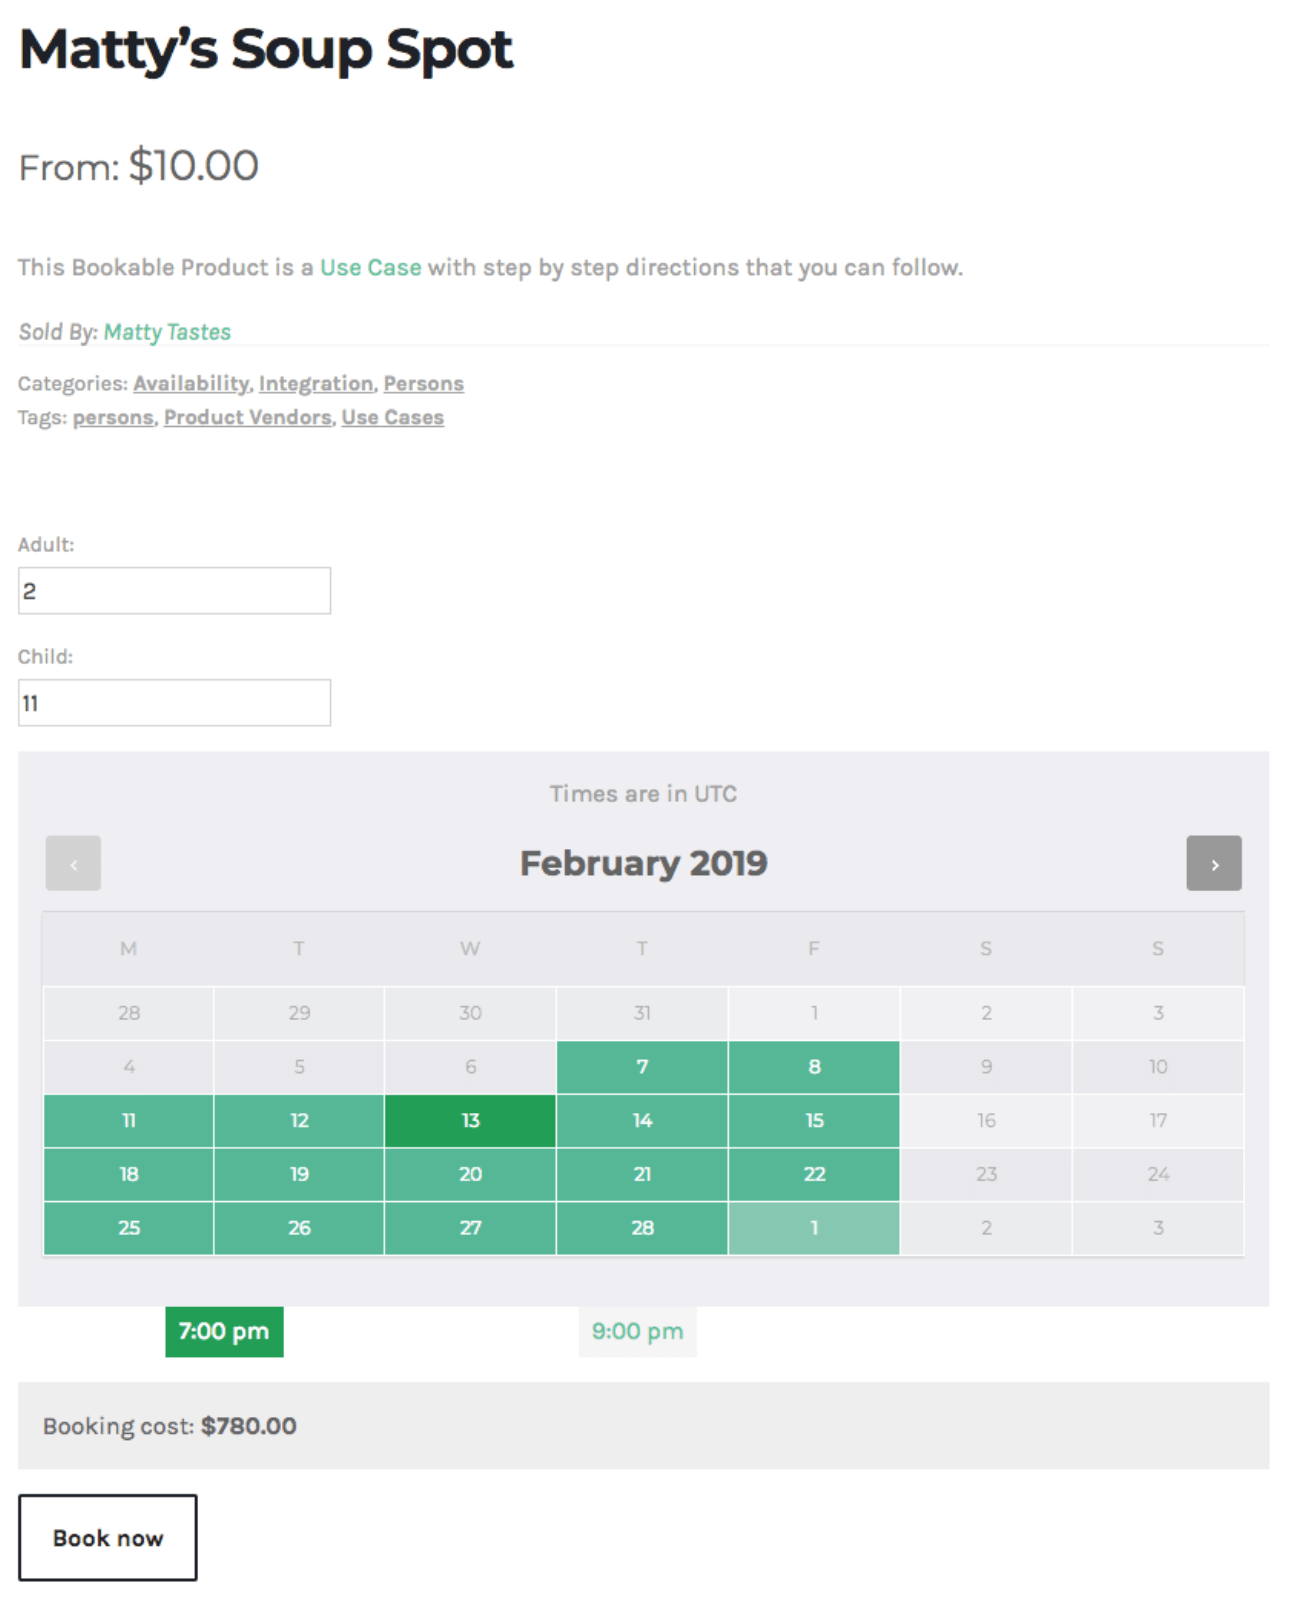Open Matty Tastes vendor page
The width and height of the screenshot is (1292, 1599).
[x=167, y=332]
